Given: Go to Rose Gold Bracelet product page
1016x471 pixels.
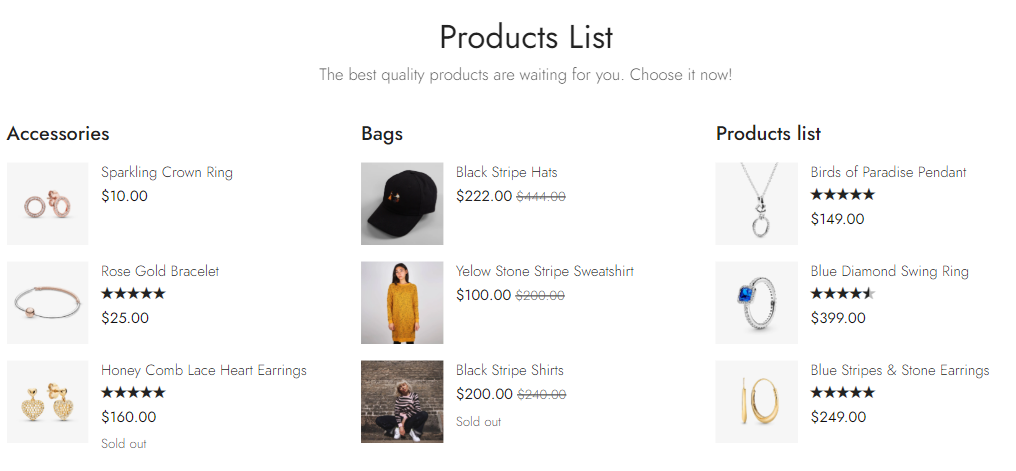Looking at the screenshot, I should tap(160, 271).
